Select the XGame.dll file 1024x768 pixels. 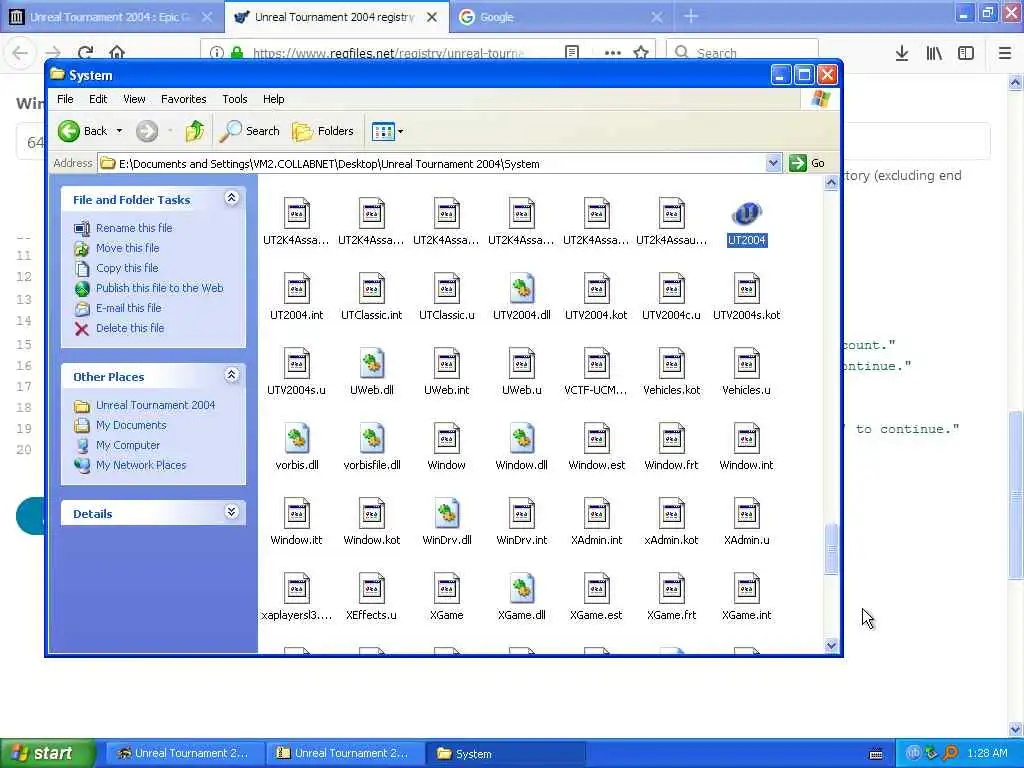coord(522,589)
